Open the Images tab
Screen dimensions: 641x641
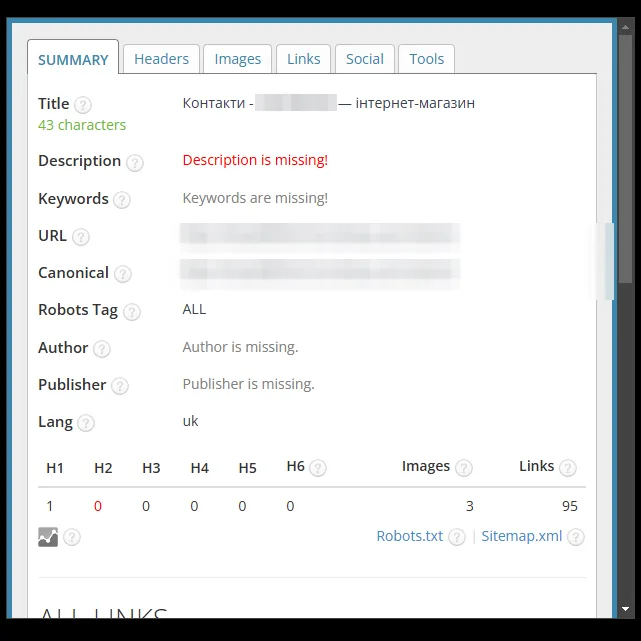(x=238, y=59)
